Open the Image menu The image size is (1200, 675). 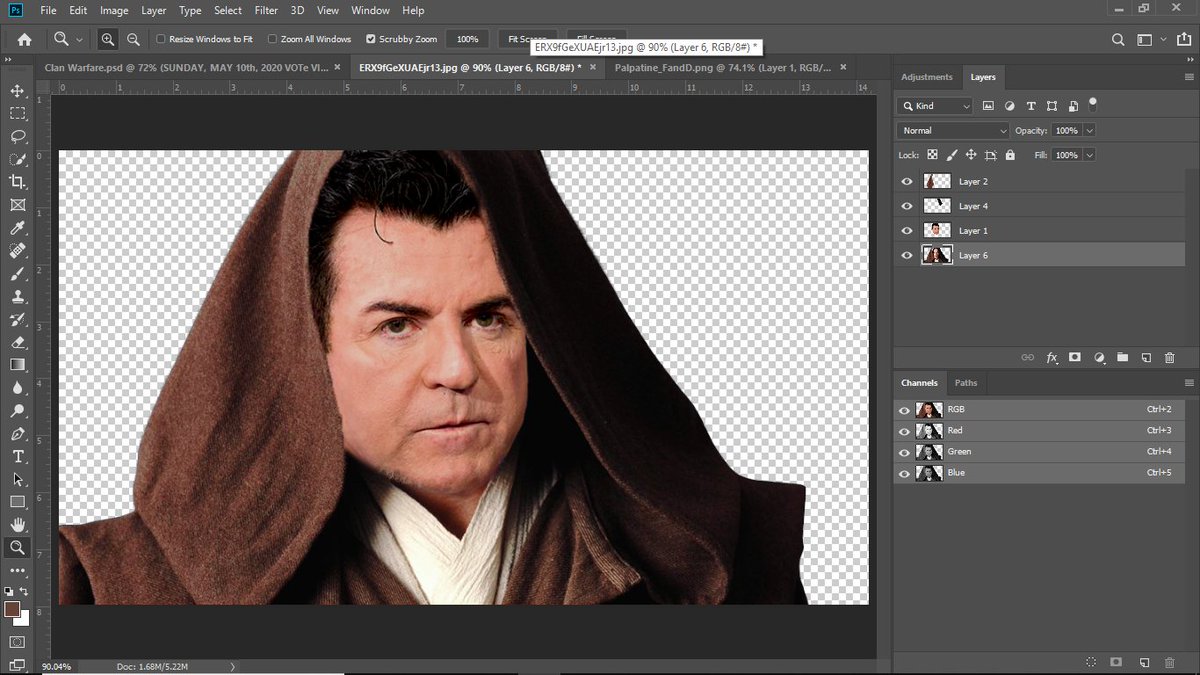click(x=114, y=10)
